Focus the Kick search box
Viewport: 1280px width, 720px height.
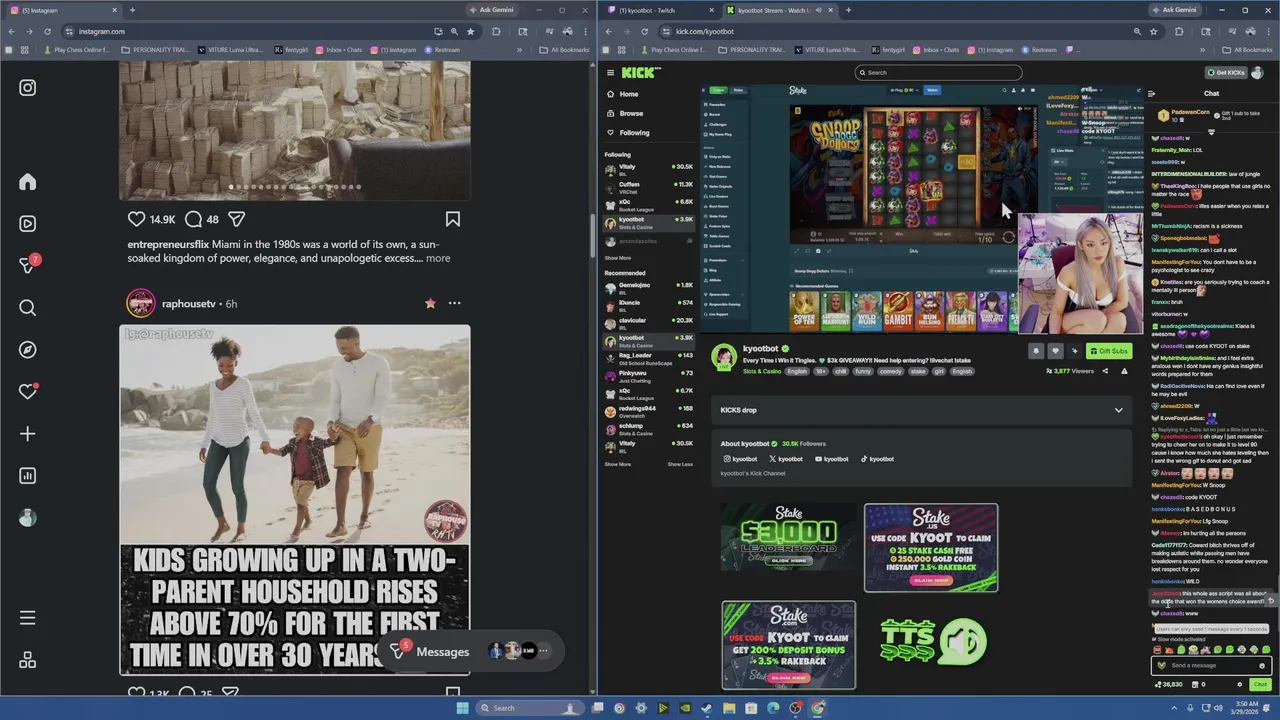pyautogui.click(x=938, y=72)
